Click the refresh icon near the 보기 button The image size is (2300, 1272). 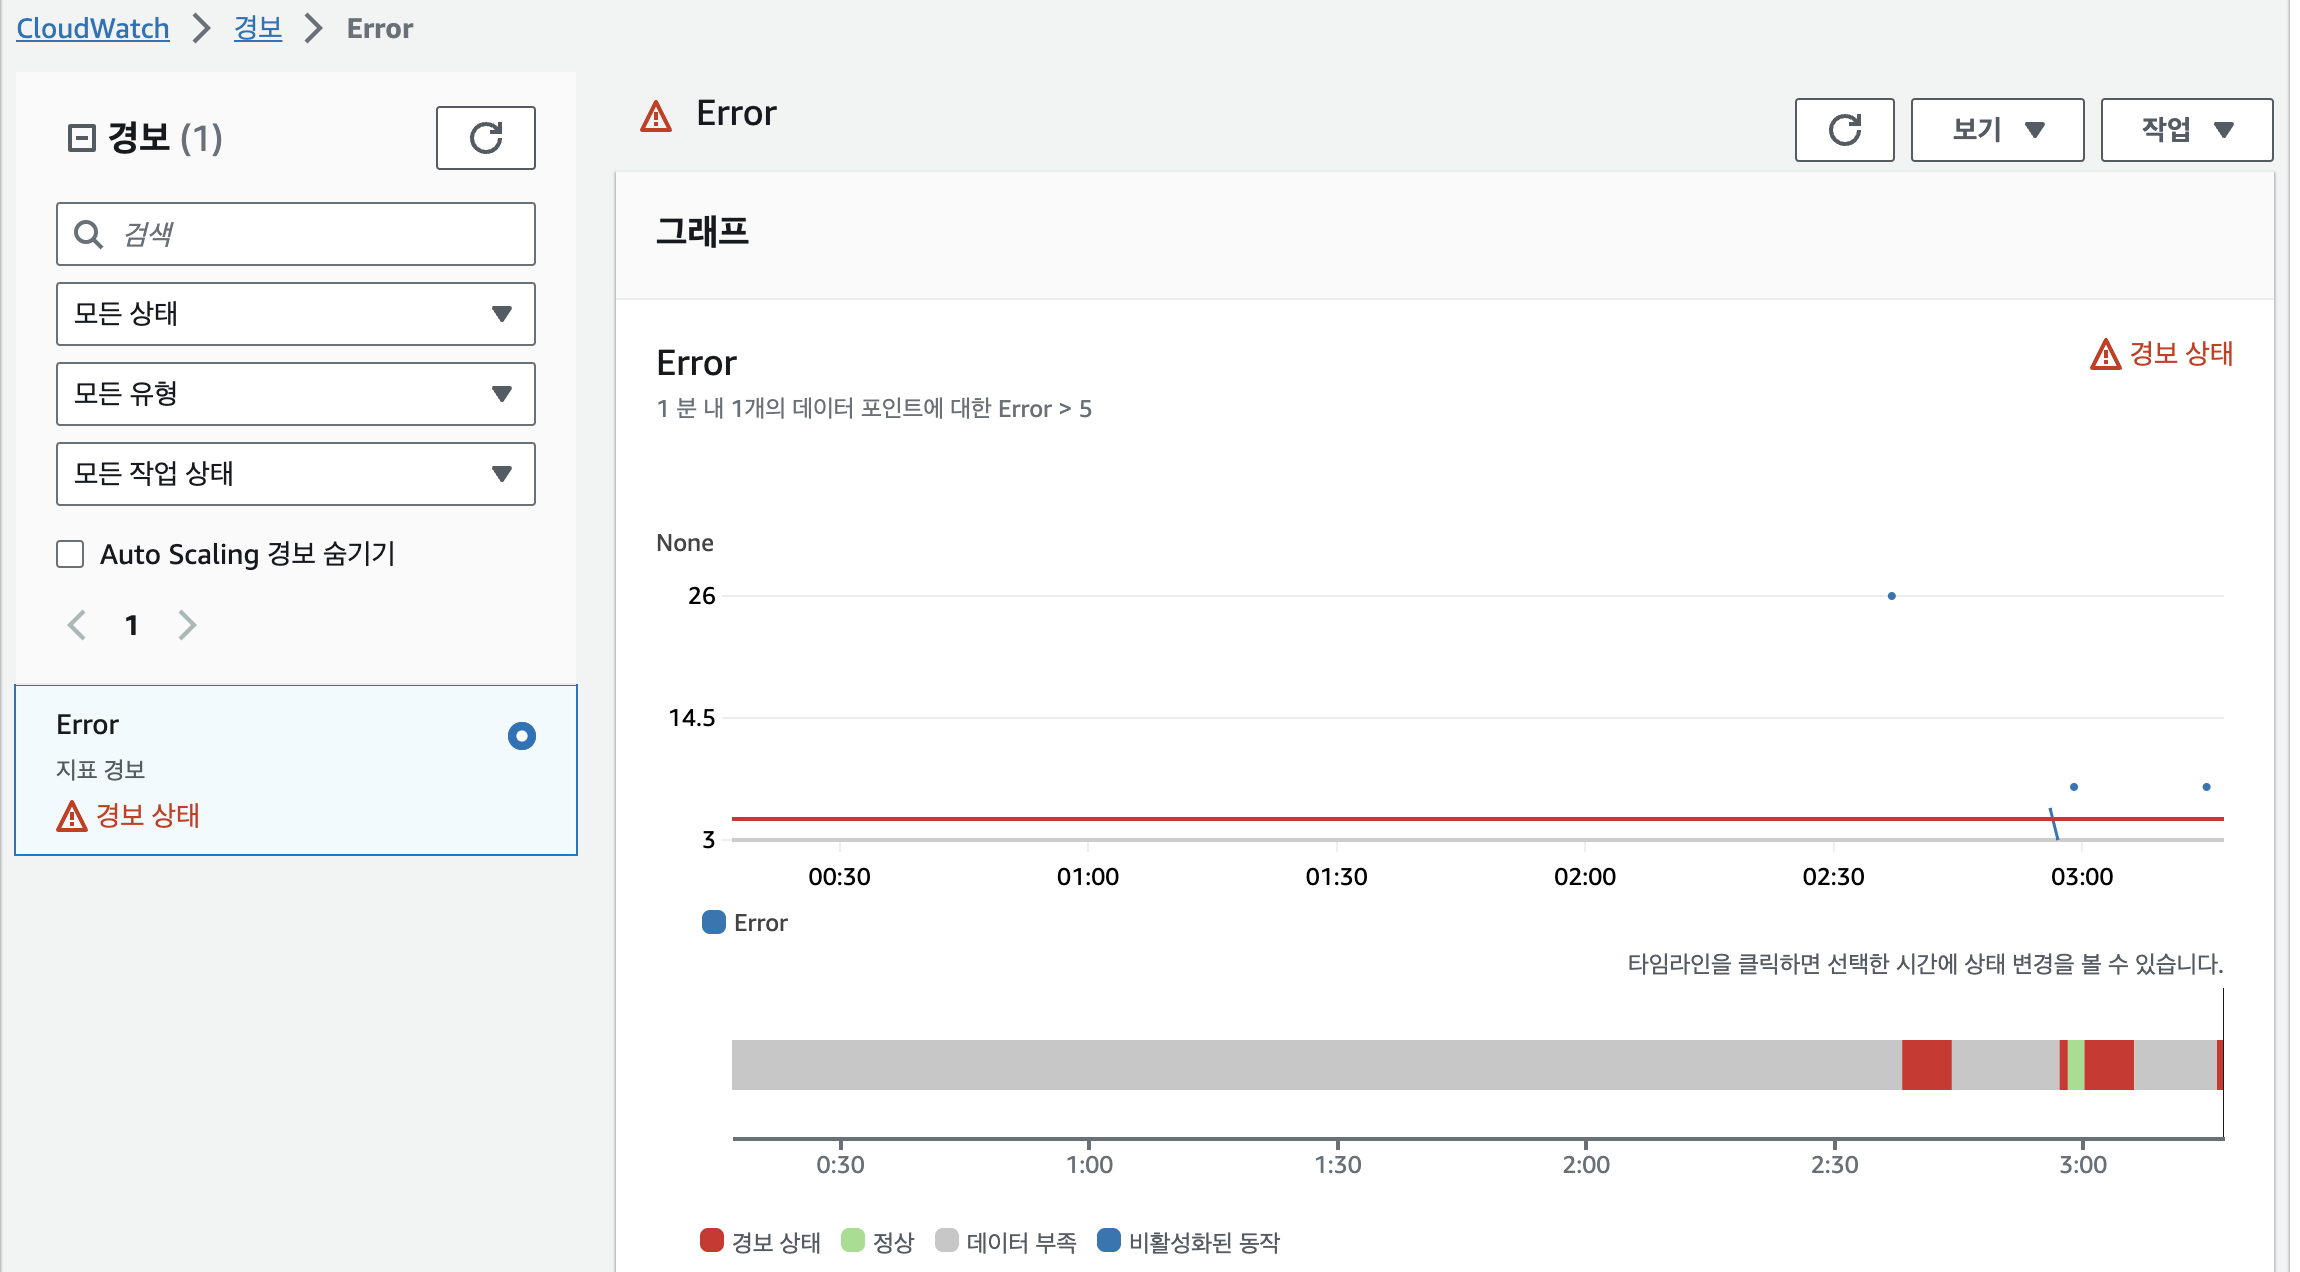[1844, 129]
